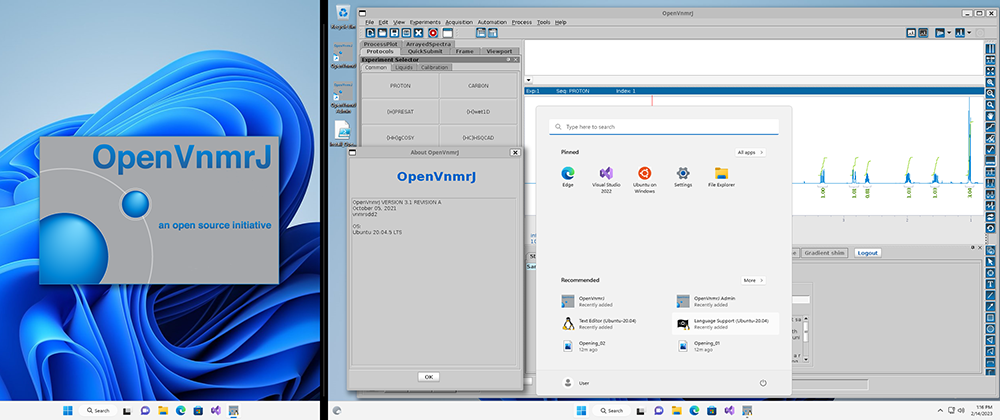Click the Start menu search field
This screenshot has height=420, width=1000.
664,127
